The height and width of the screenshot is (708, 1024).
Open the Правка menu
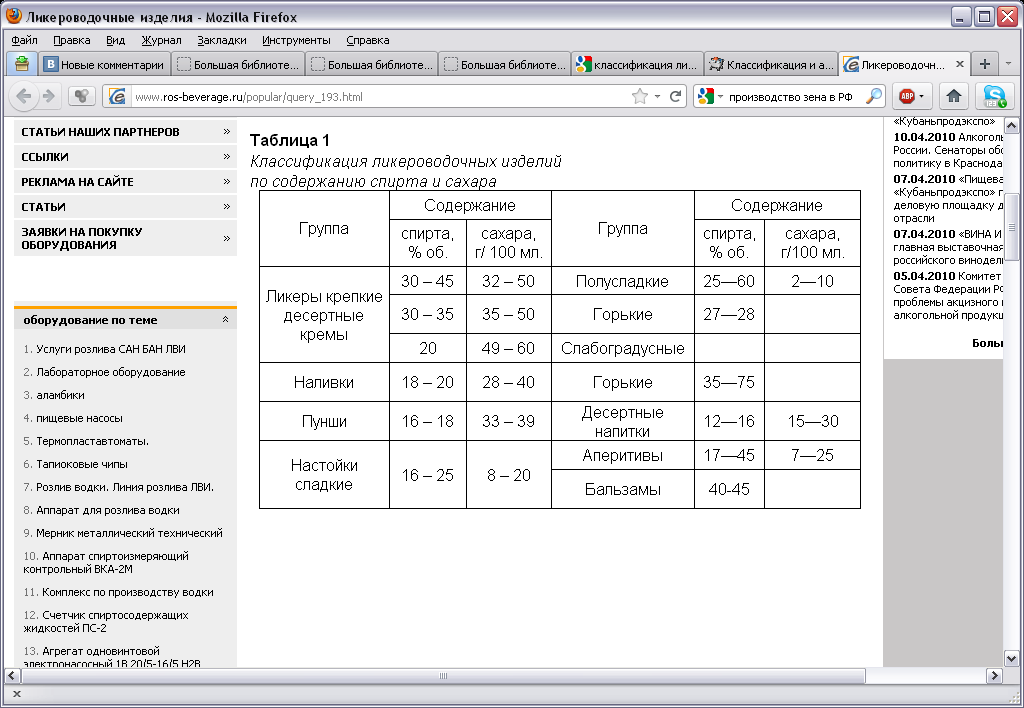(x=72, y=40)
